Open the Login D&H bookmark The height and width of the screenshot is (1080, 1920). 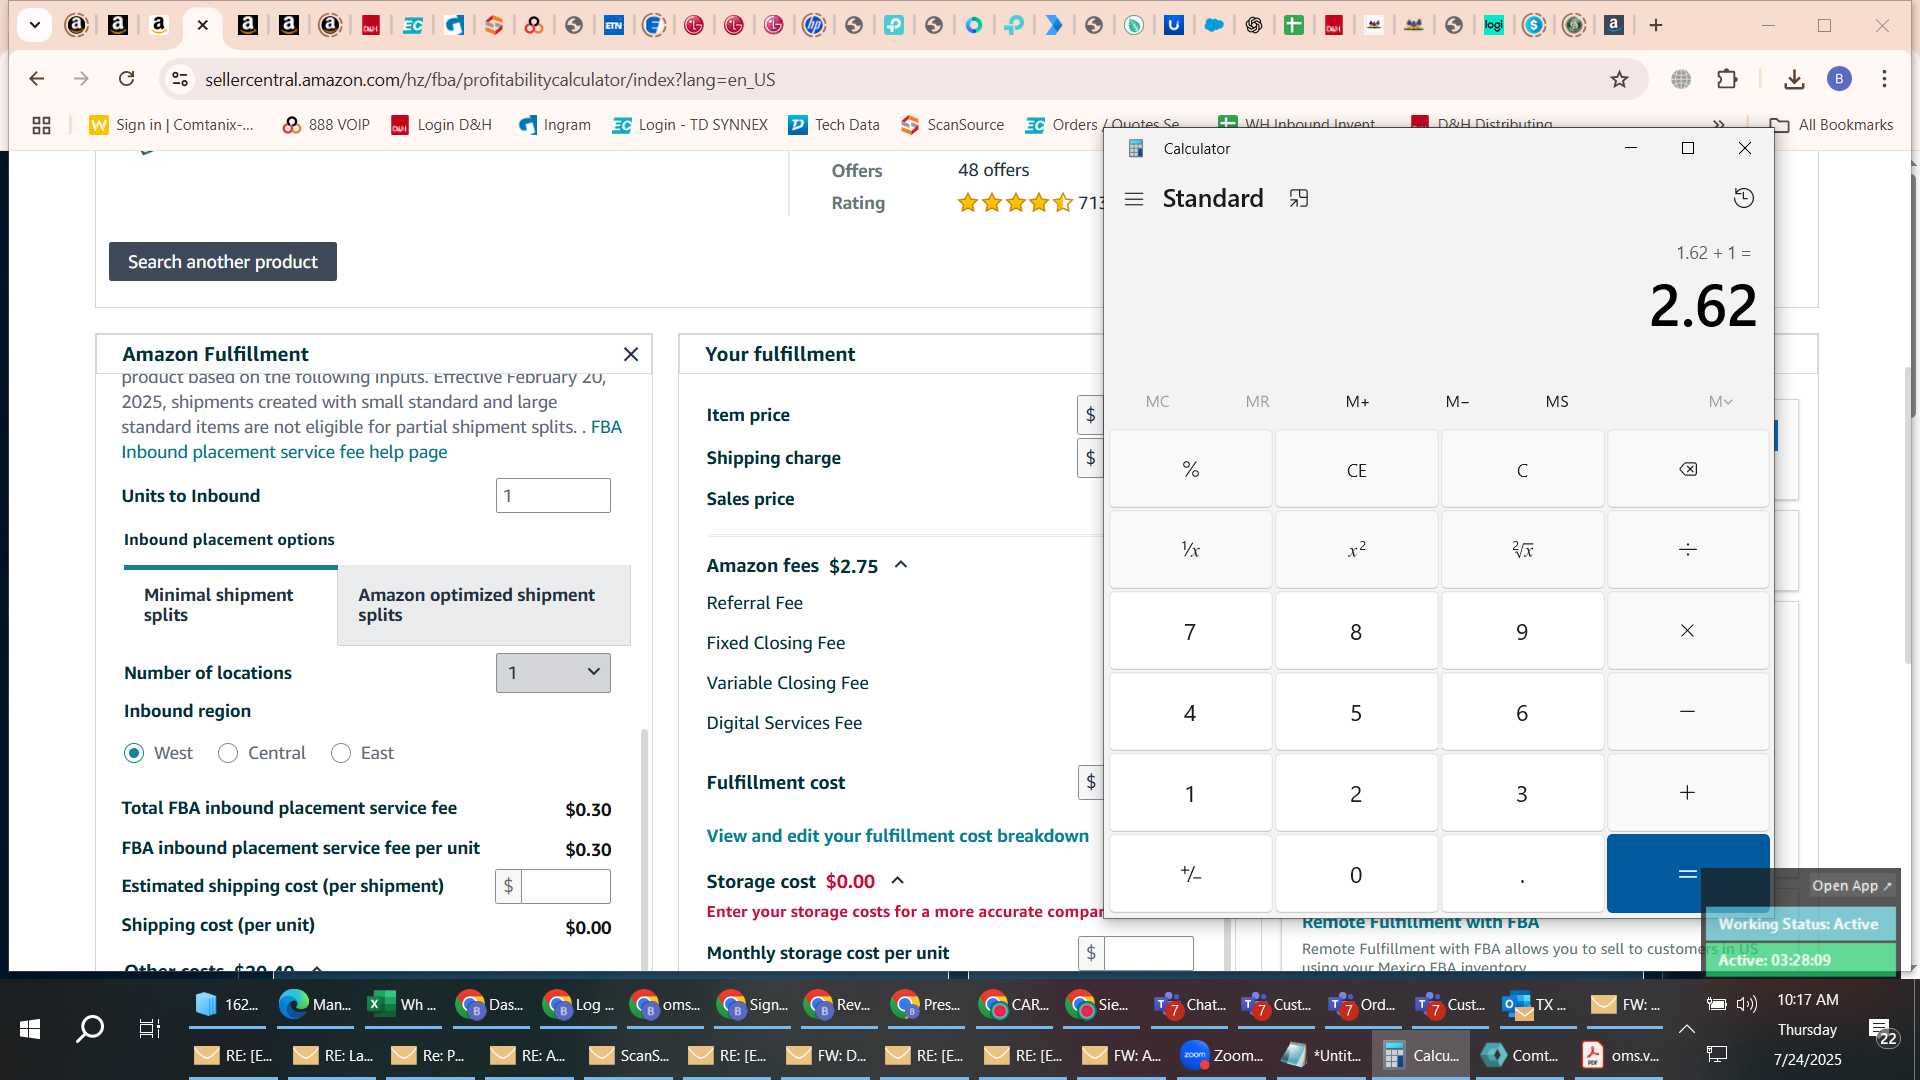tap(441, 125)
